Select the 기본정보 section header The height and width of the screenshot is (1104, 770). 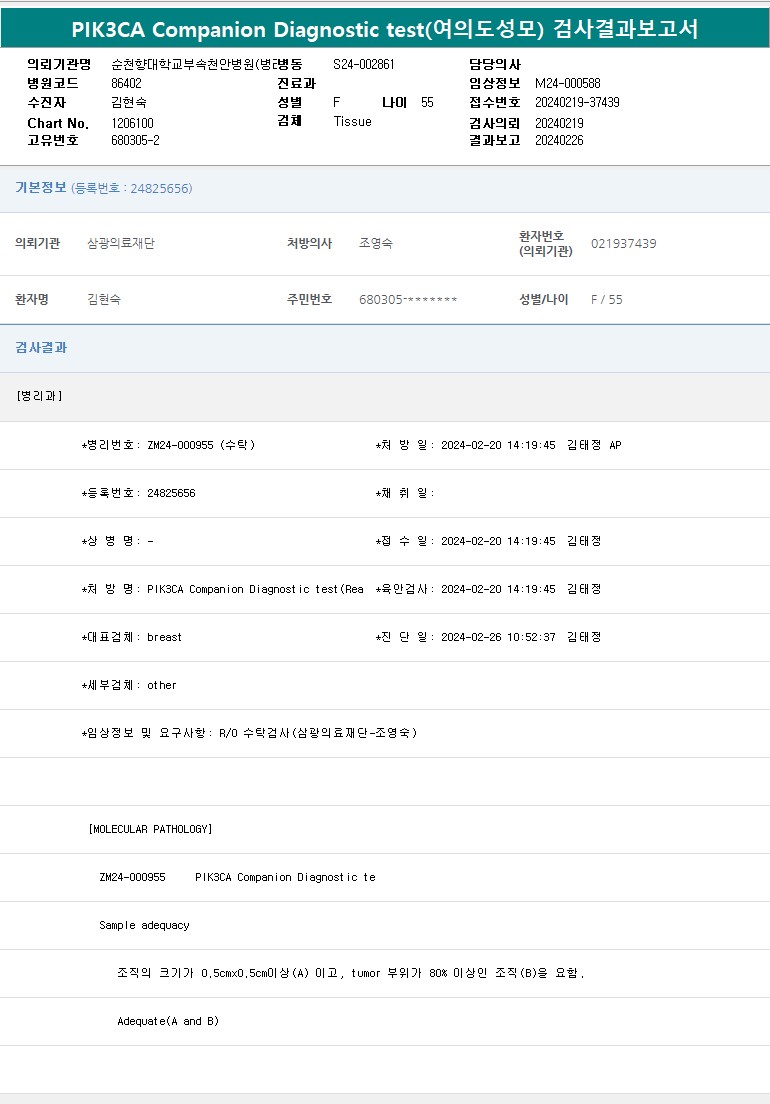[x=41, y=188]
